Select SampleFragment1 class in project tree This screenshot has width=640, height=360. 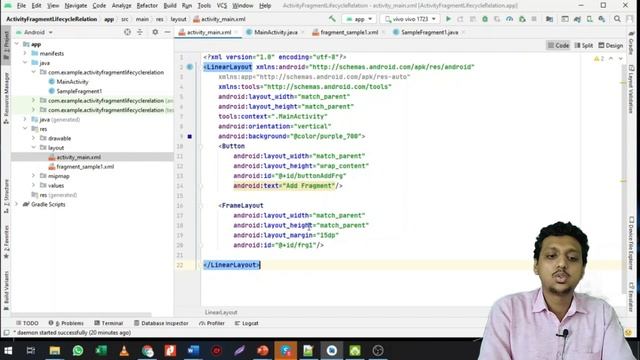[79, 91]
